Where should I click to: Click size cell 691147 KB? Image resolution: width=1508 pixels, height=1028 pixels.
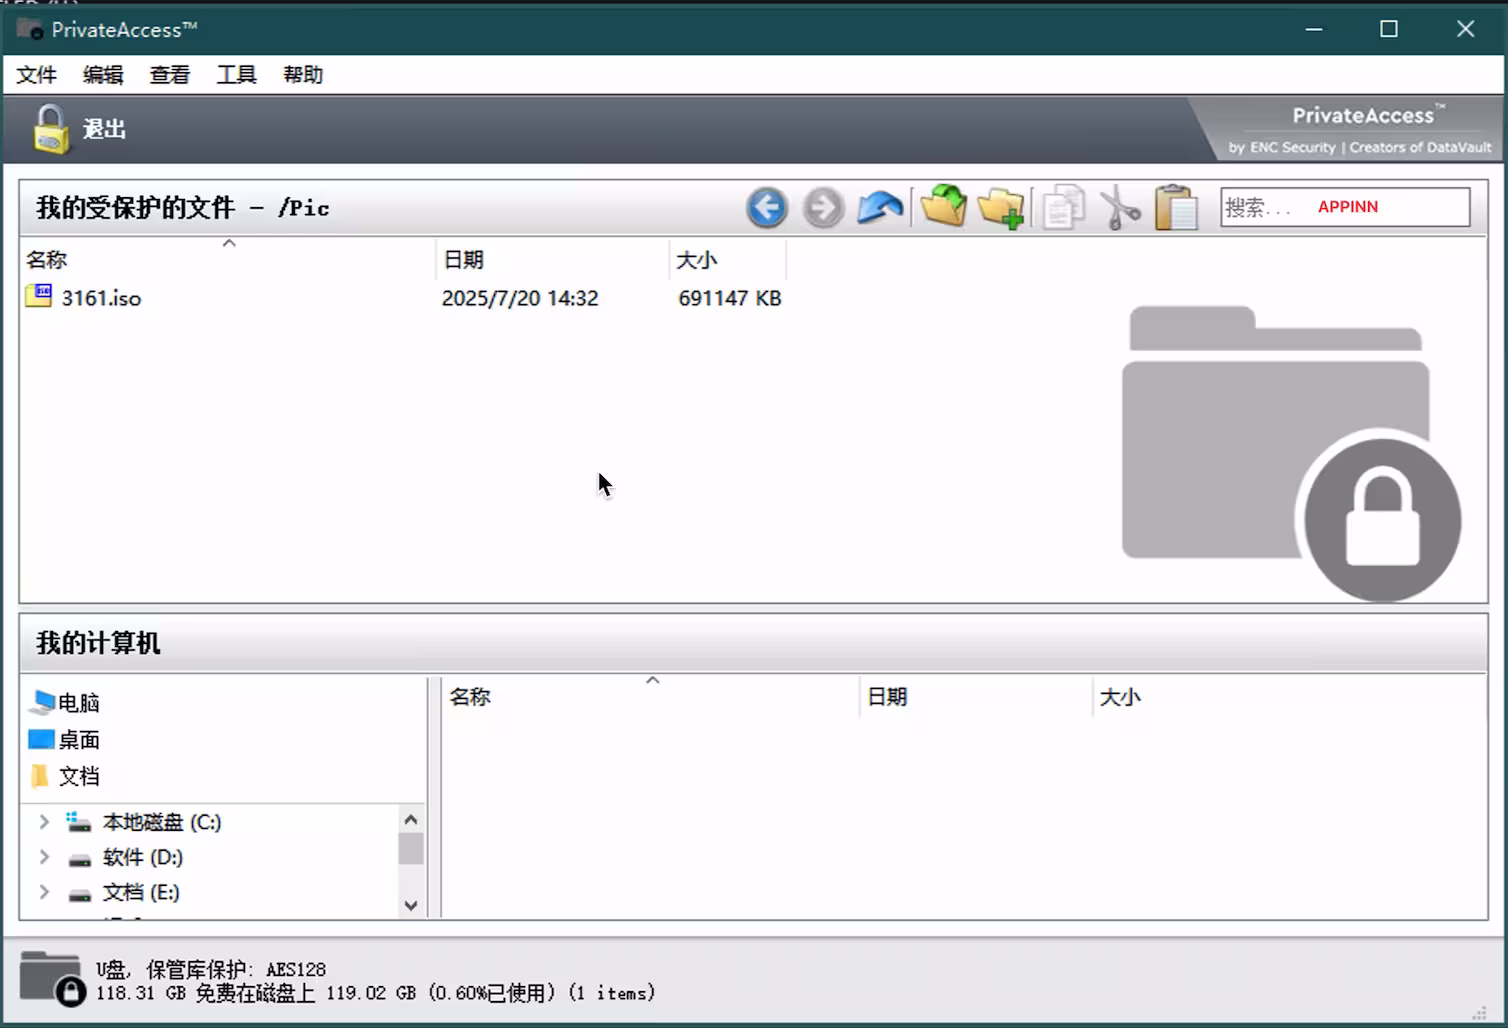coord(730,298)
